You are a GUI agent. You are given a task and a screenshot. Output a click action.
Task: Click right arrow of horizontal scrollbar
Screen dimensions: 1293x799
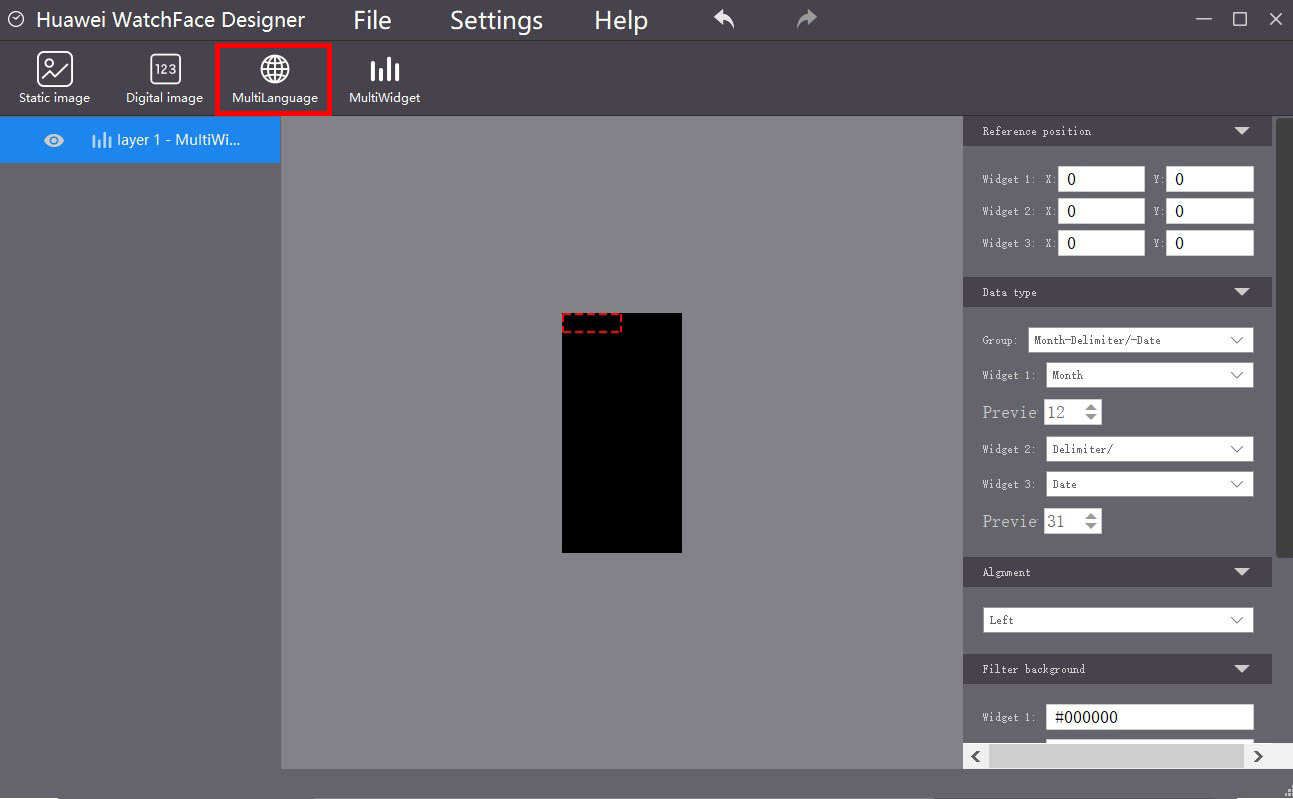(x=1258, y=756)
